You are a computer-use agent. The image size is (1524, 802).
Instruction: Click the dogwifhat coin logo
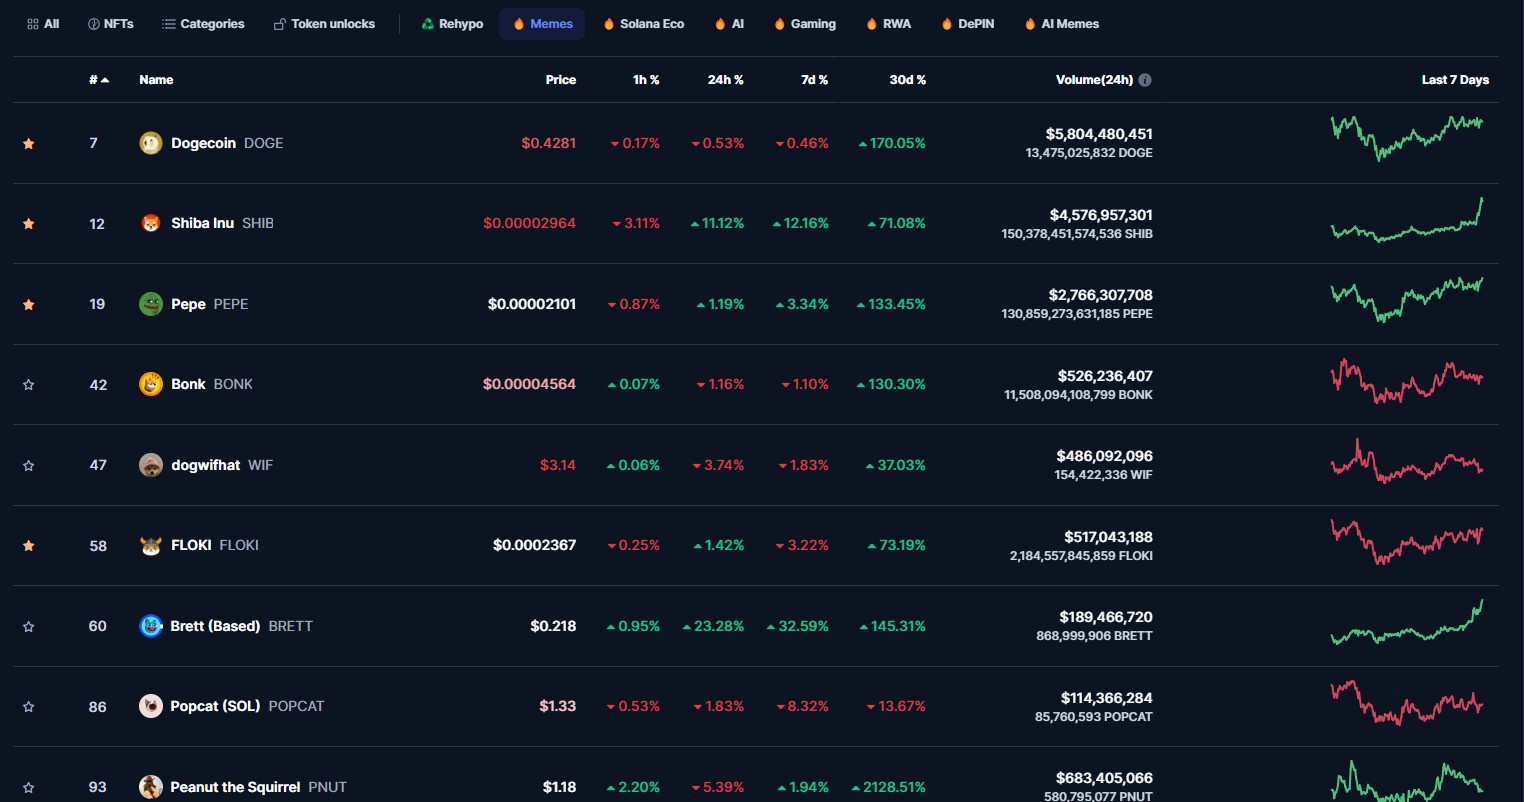pos(151,465)
